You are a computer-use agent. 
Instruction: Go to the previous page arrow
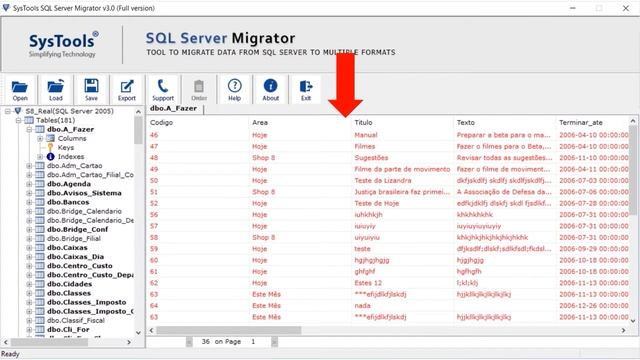[x=189, y=342]
